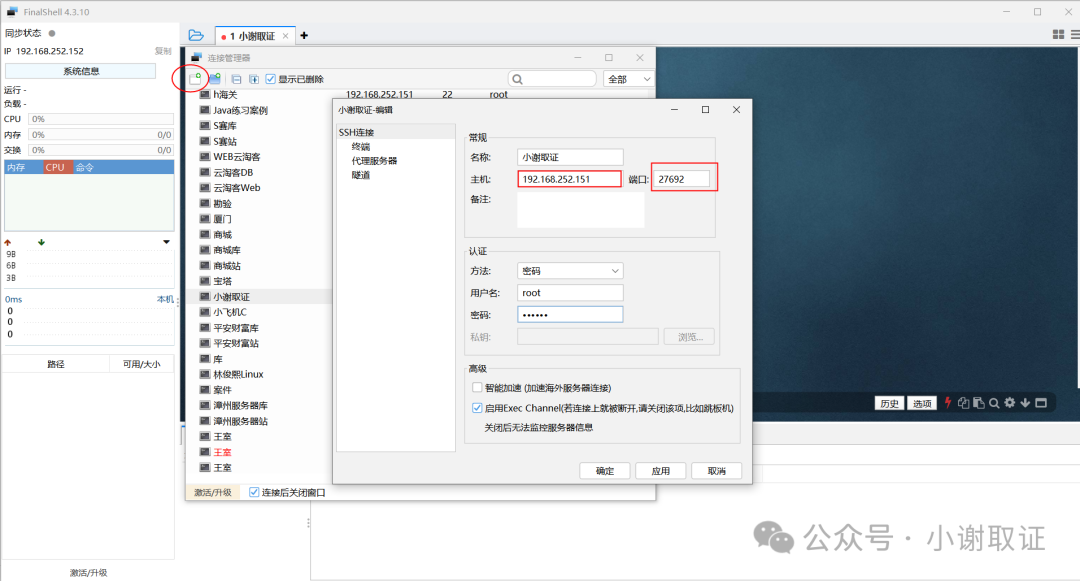This screenshot has width=1080, height=581.
Task: Open the 方法 authentication method dropdown
Action: click(570, 271)
